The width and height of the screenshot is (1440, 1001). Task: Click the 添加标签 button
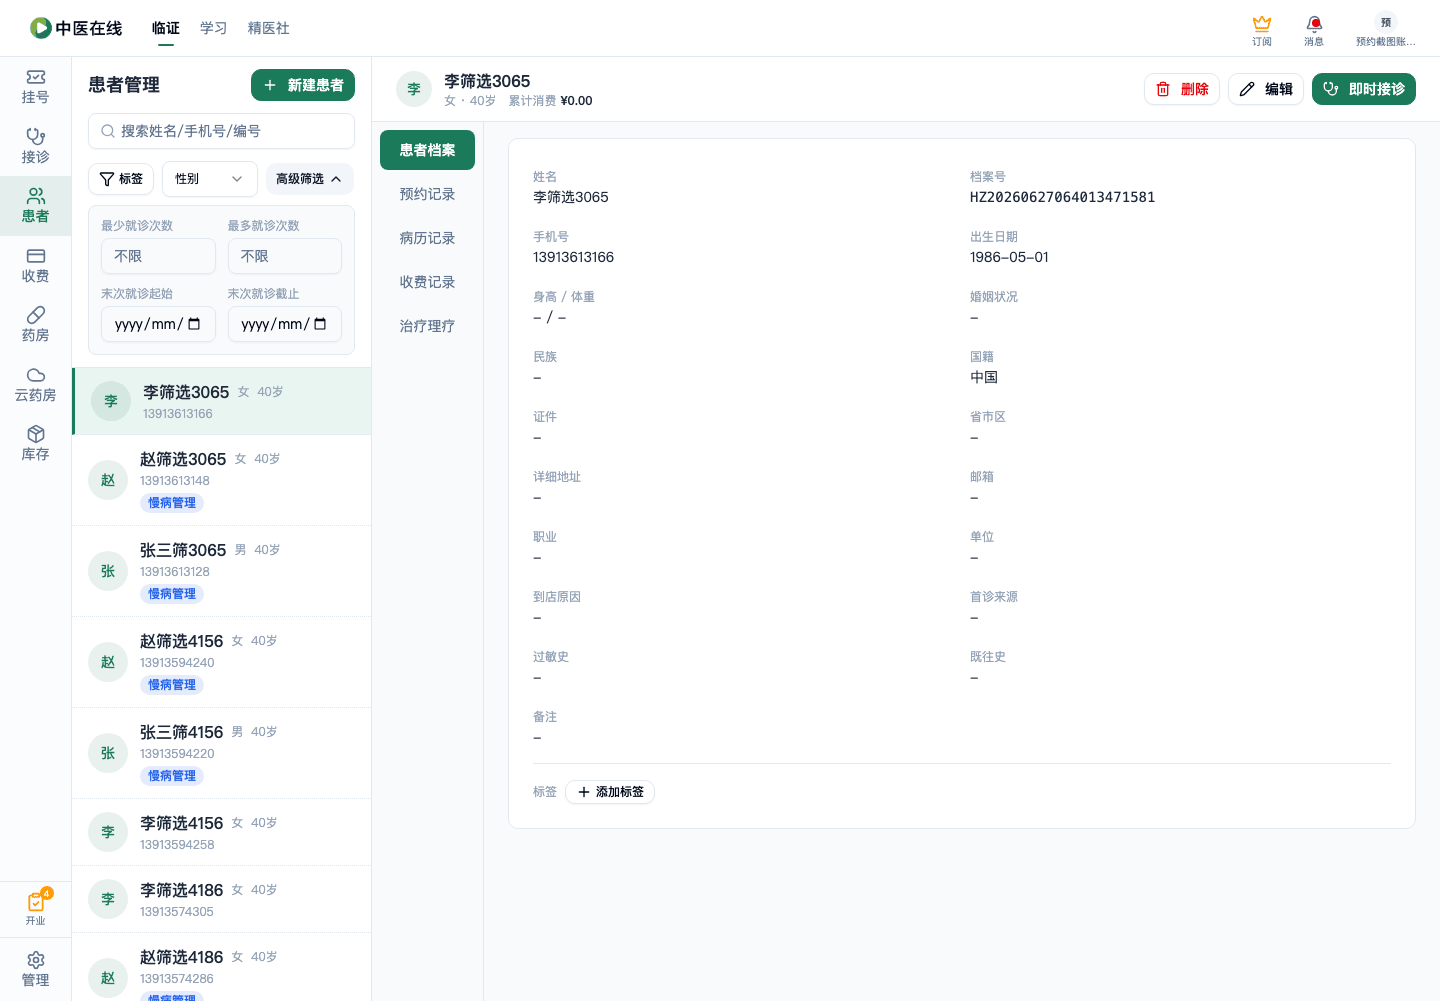[610, 792]
